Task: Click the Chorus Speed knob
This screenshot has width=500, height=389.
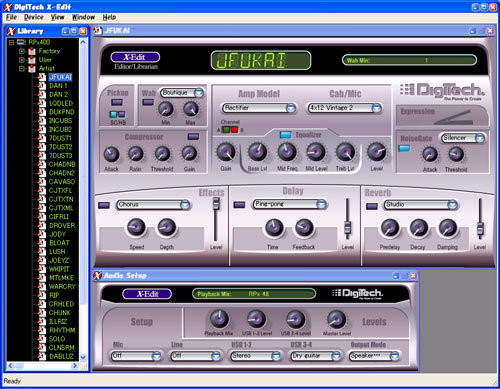Action: [136, 227]
